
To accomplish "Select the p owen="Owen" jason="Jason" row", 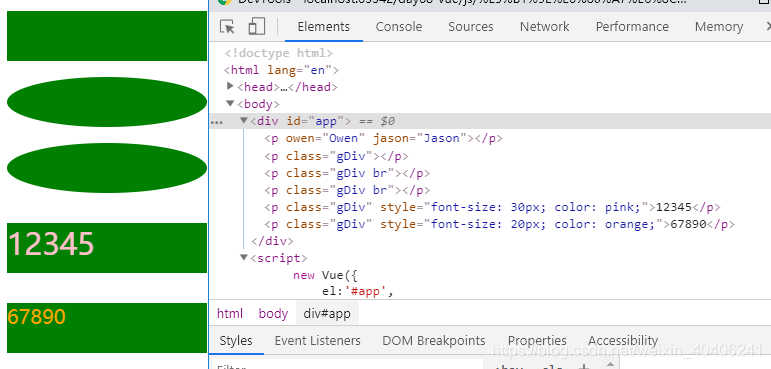I will pos(383,138).
